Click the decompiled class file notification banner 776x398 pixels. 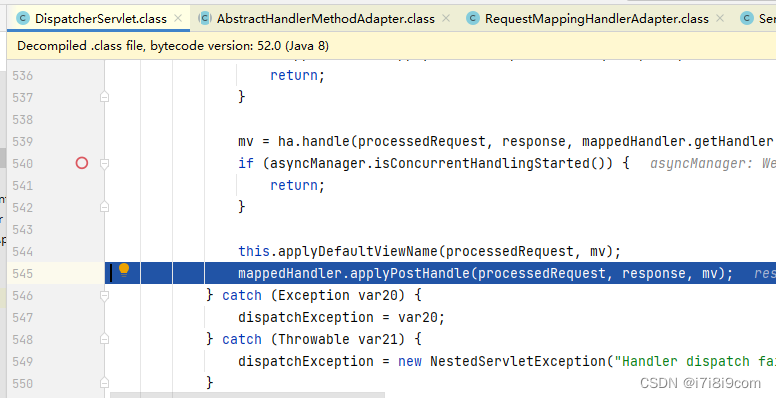(x=391, y=46)
